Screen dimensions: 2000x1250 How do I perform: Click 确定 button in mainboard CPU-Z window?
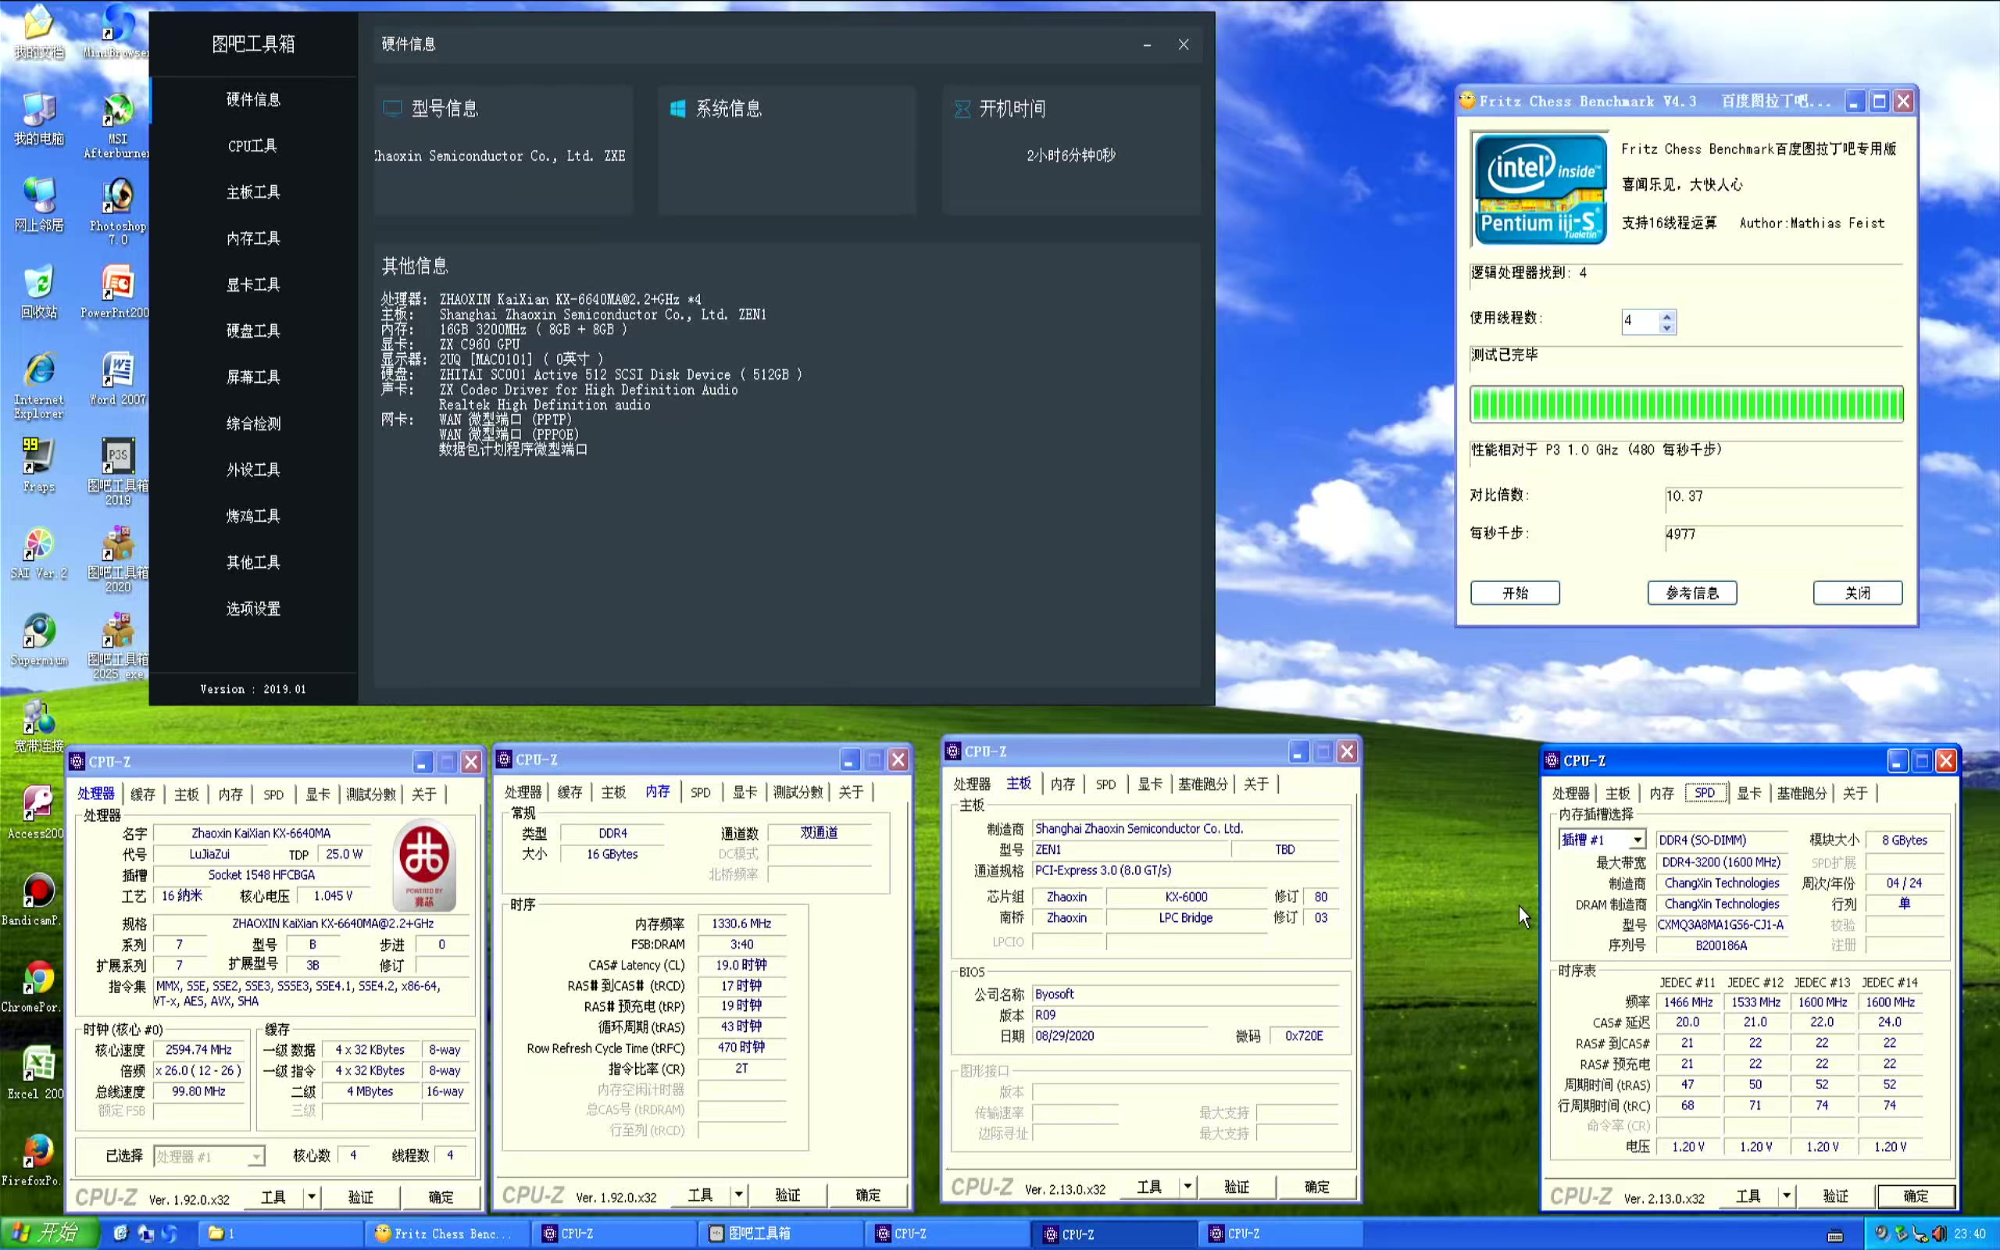tap(1317, 1186)
